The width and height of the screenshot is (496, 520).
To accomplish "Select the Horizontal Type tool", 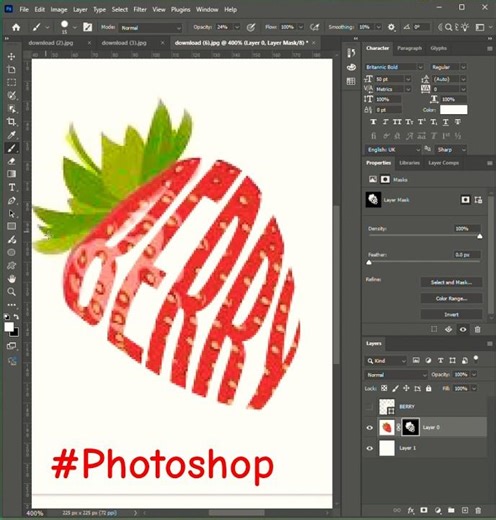I will tap(11, 187).
